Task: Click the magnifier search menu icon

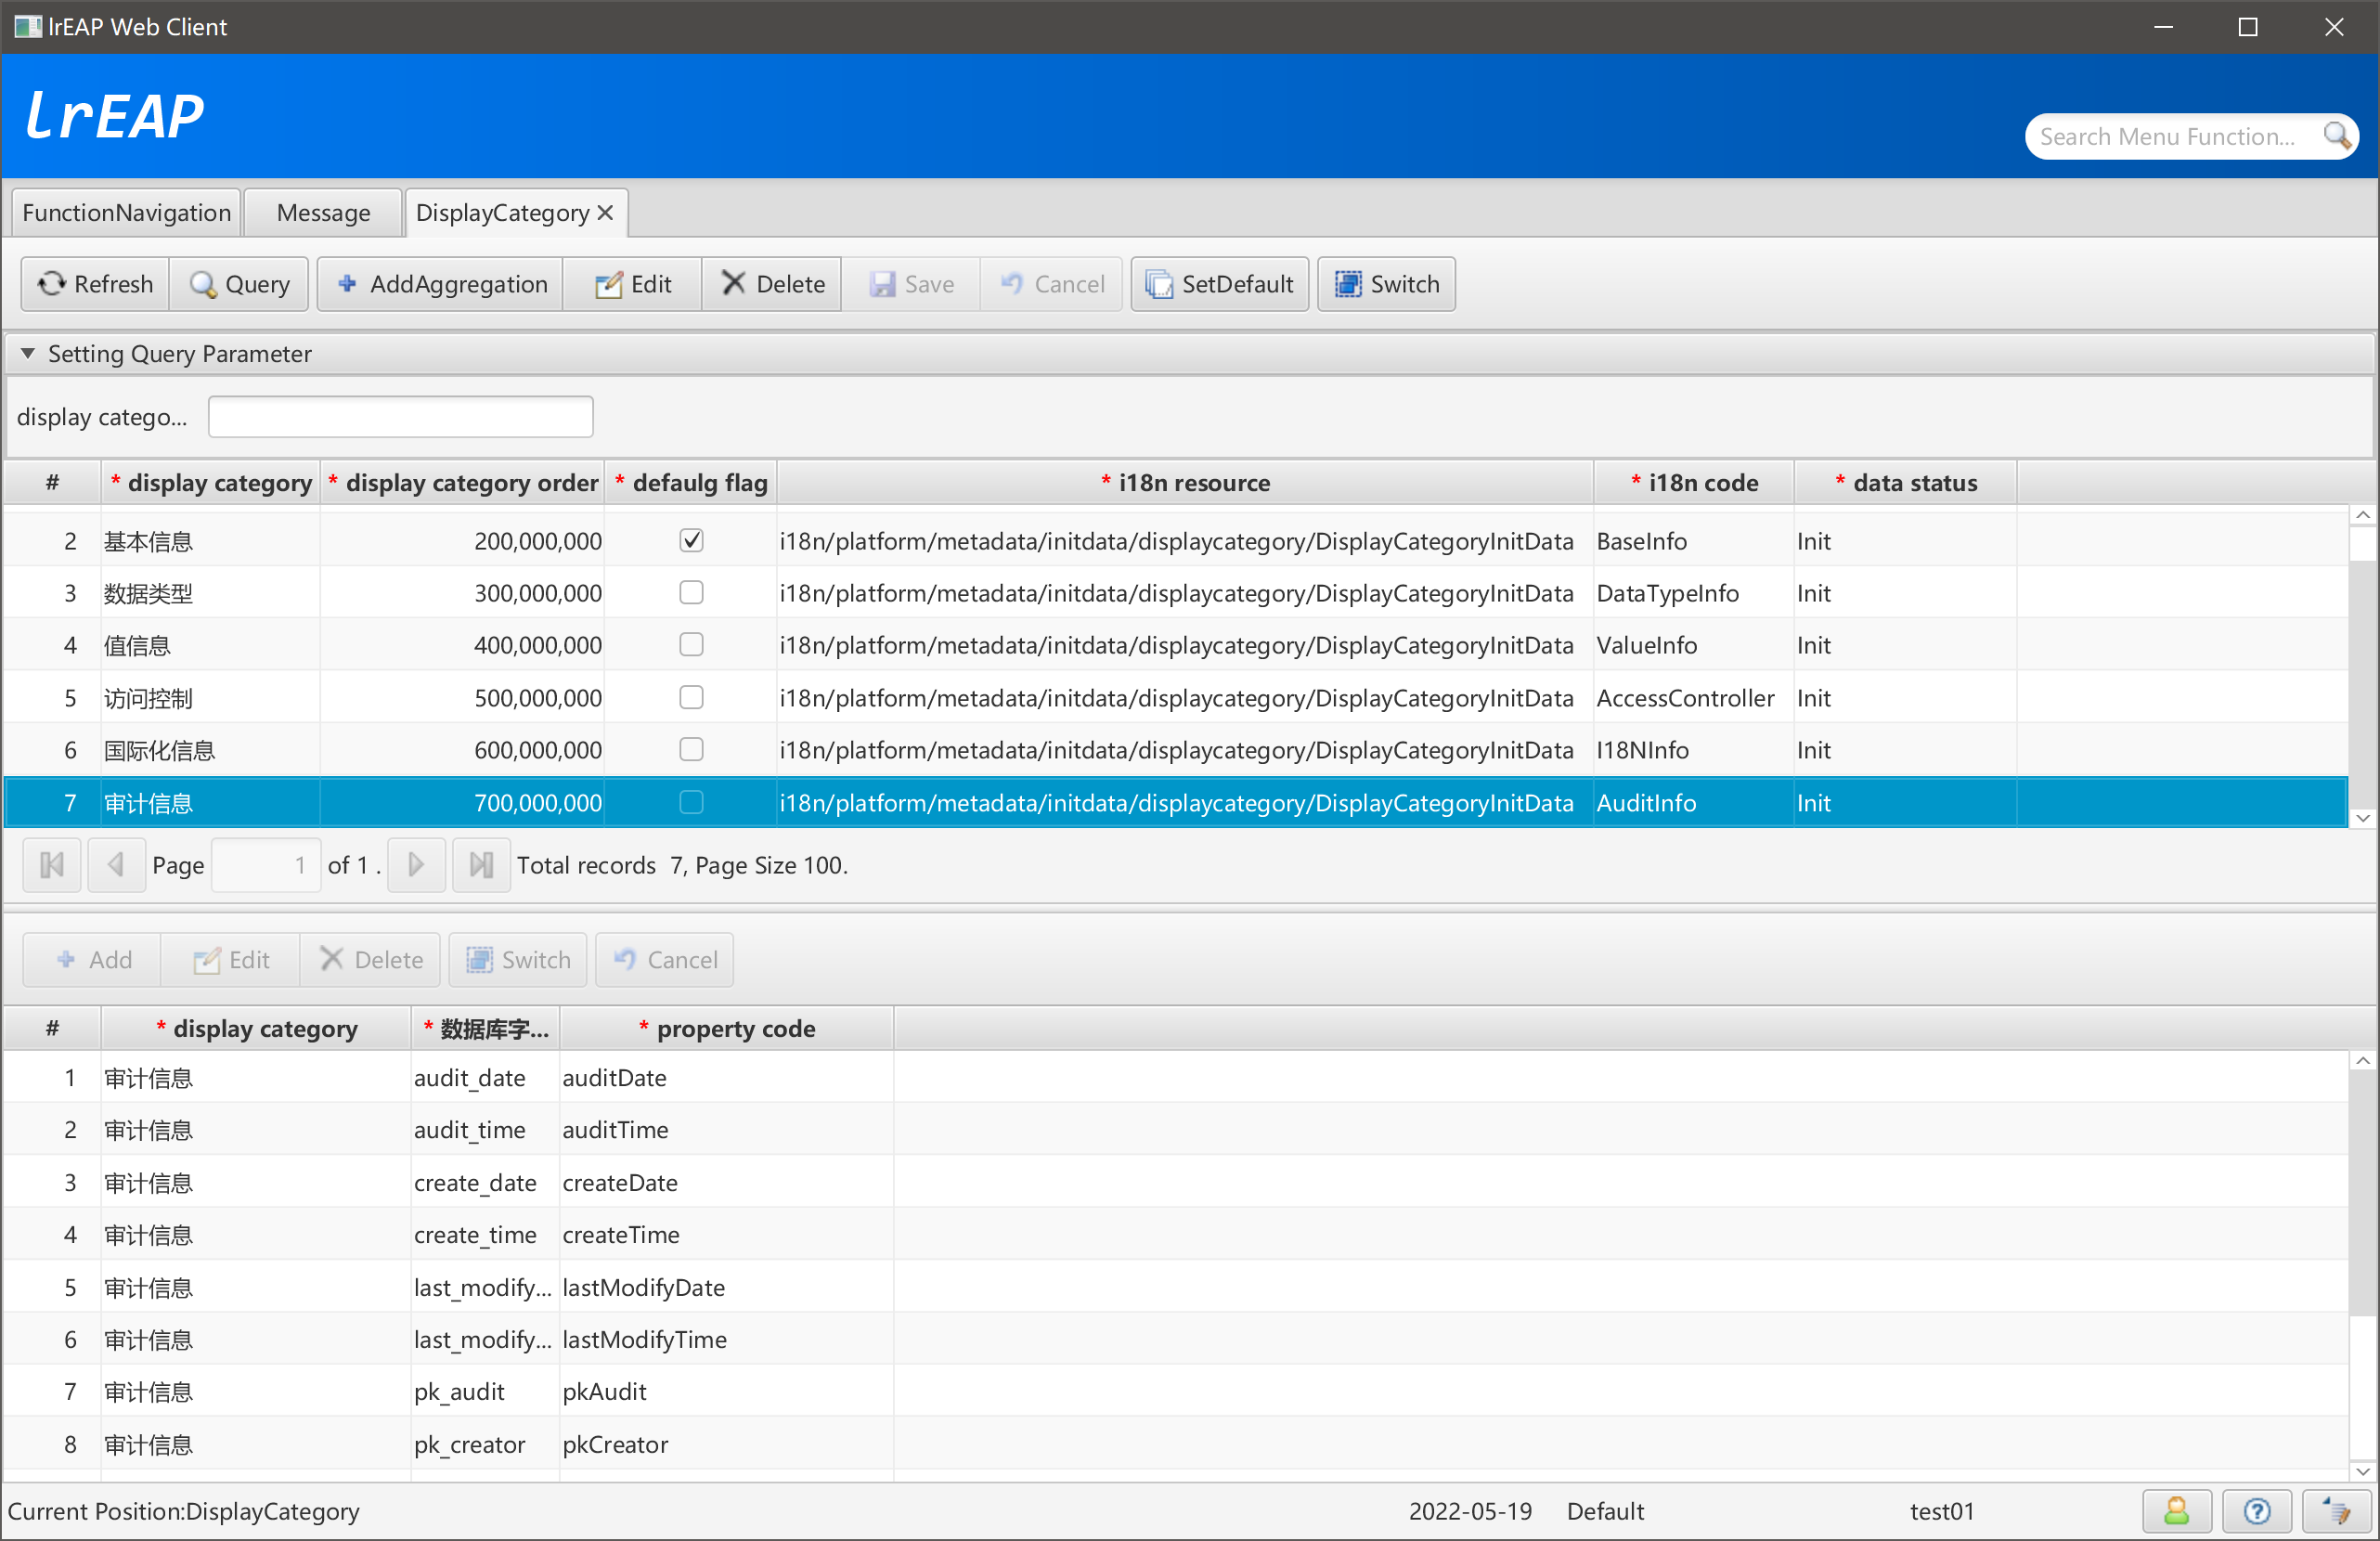Action: [x=2336, y=136]
